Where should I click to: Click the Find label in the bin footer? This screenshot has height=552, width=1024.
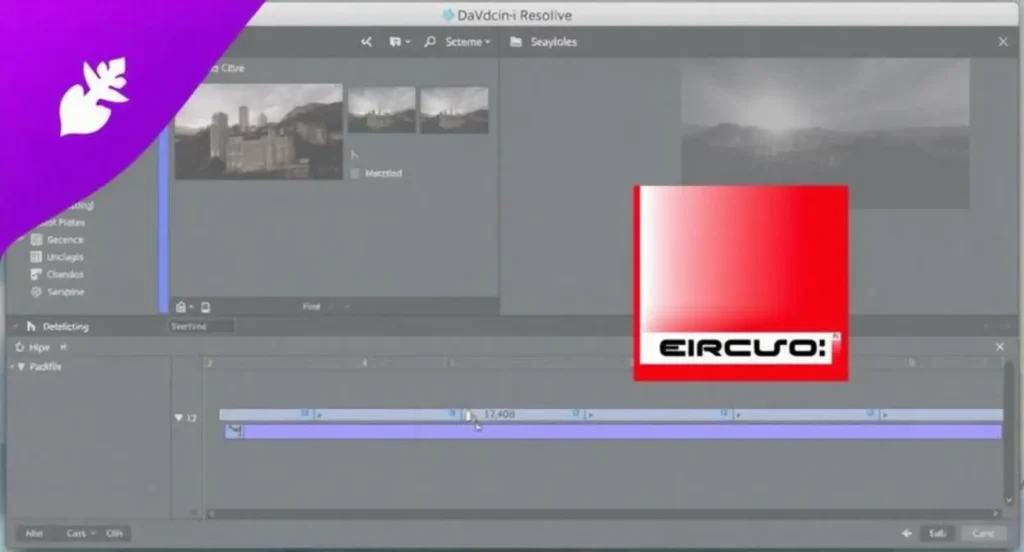point(312,306)
